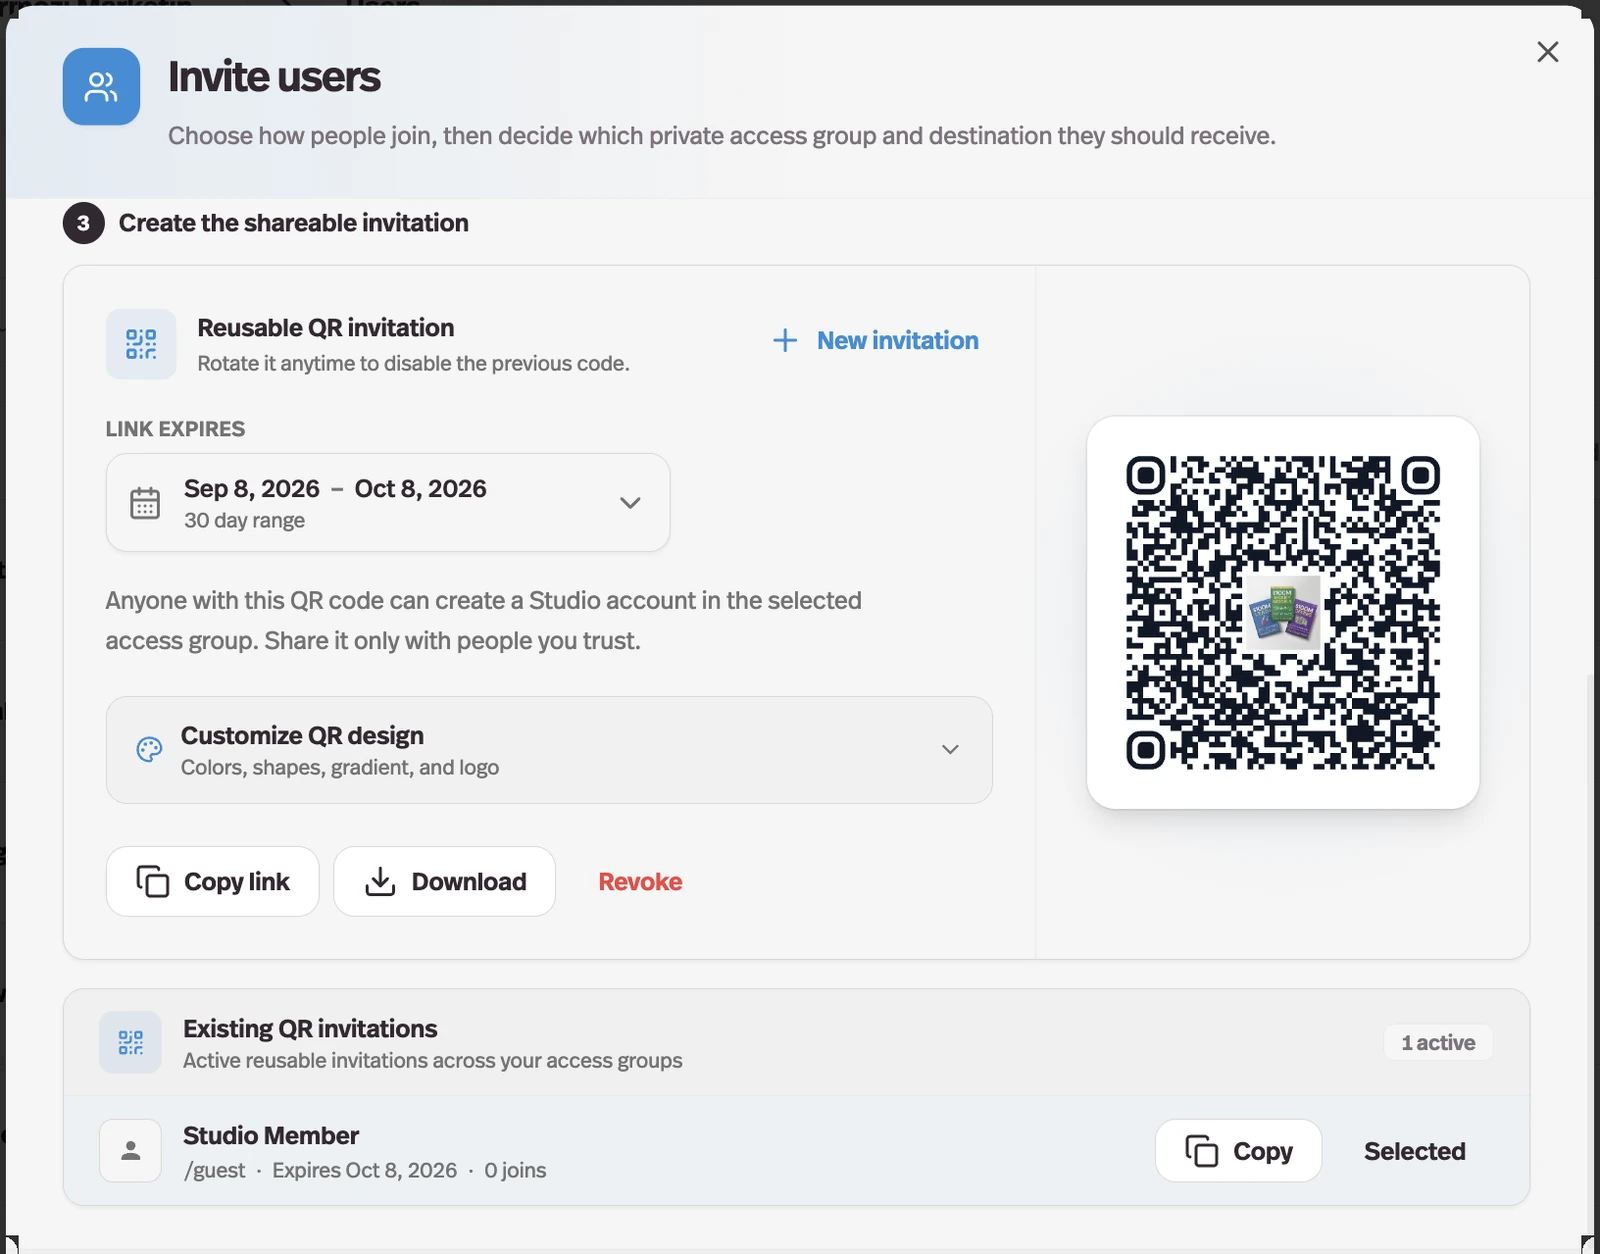This screenshot has width=1600, height=1254.
Task: Click the plus icon beside New invitation
Action: pyautogui.click(x=785, y=341)
